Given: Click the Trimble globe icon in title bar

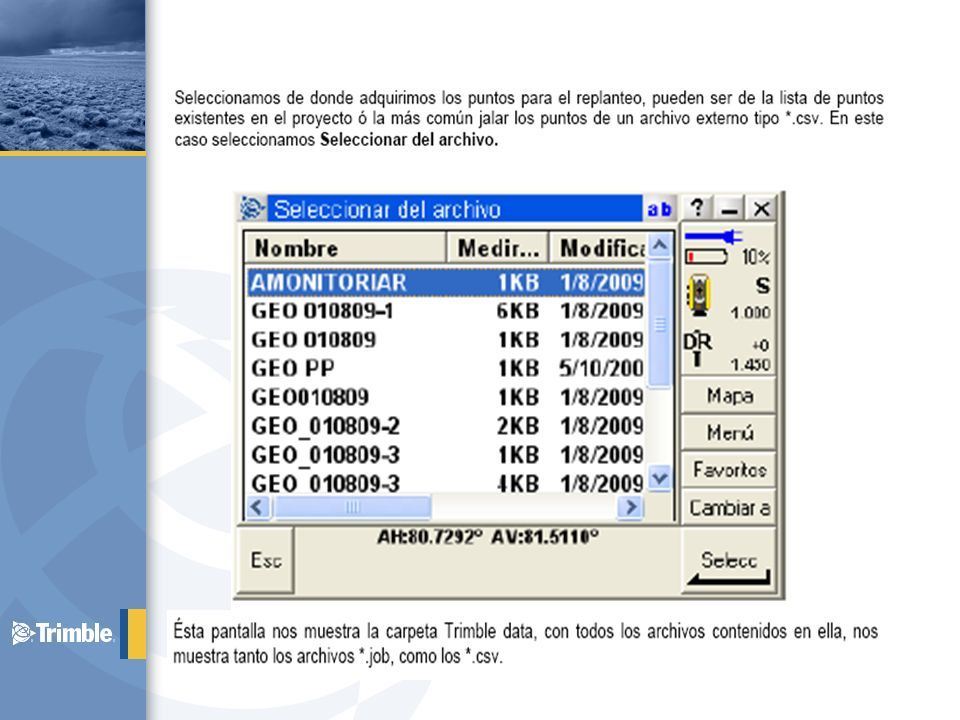Looking at the screenshot, I should click(252, 209).
